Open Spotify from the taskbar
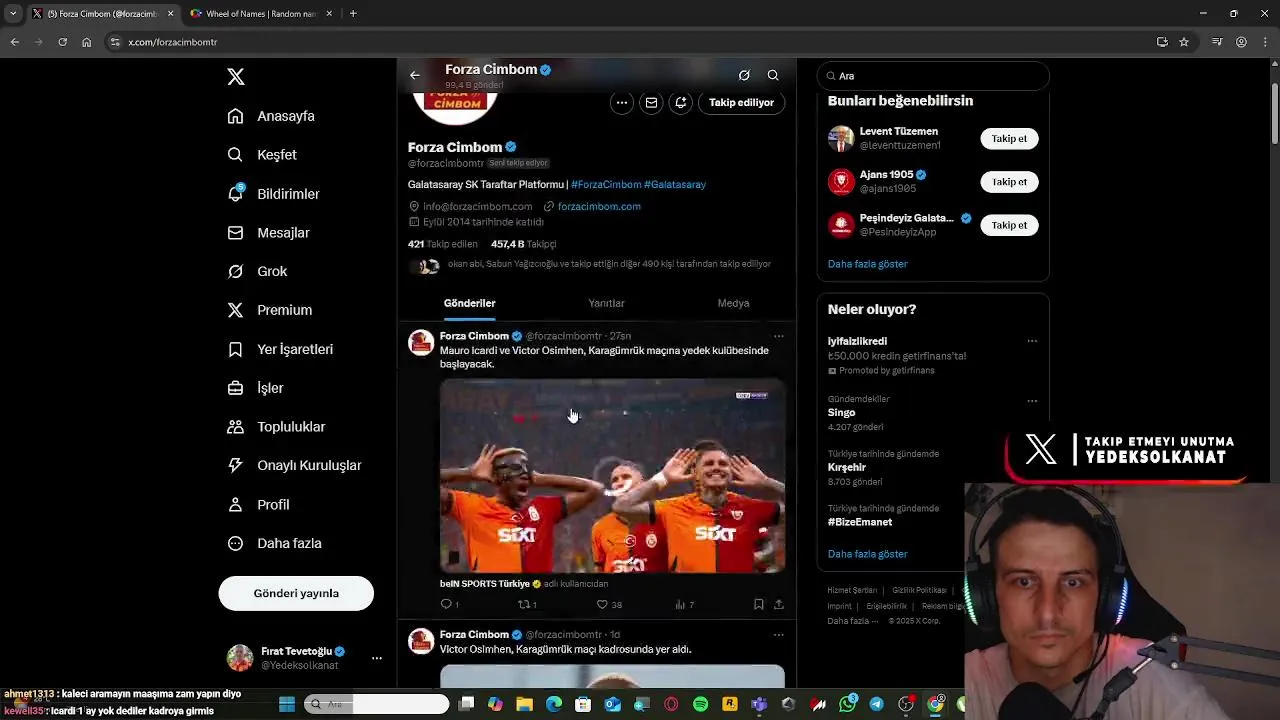Screen dimensions: 1280x720 [700, 705]
